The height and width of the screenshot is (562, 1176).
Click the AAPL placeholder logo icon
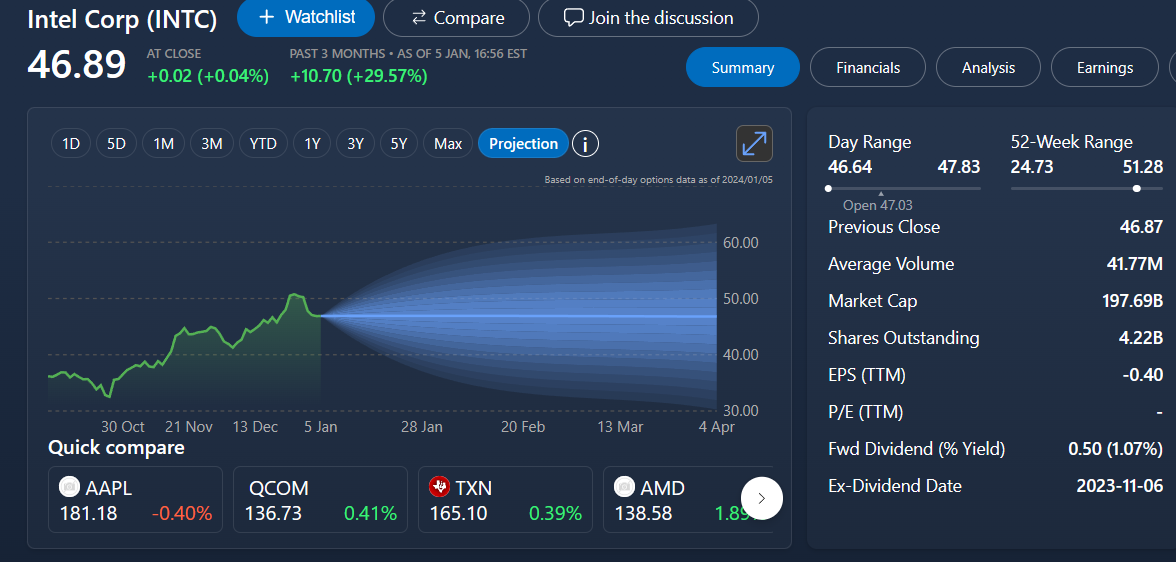pos(70,487)
